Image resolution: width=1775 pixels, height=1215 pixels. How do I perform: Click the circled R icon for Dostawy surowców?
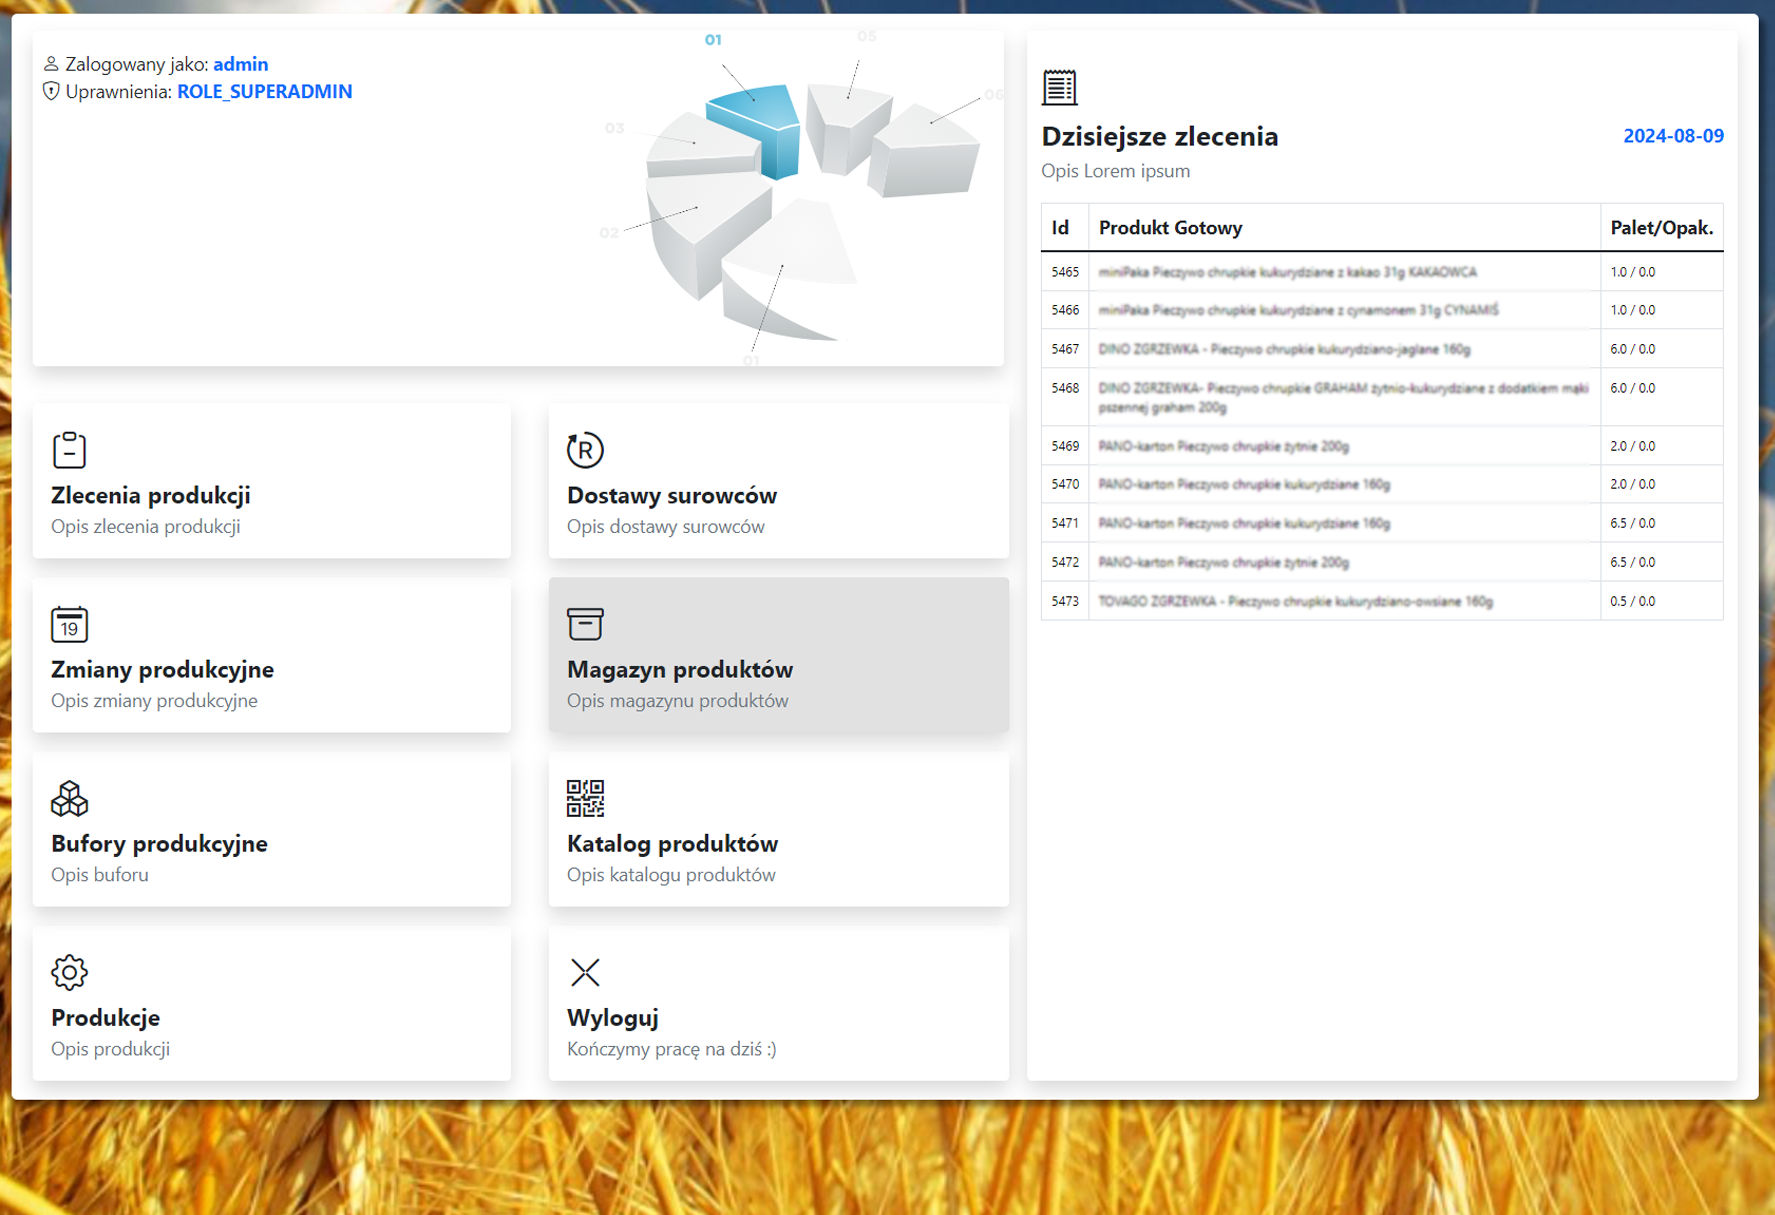[585, 450]
